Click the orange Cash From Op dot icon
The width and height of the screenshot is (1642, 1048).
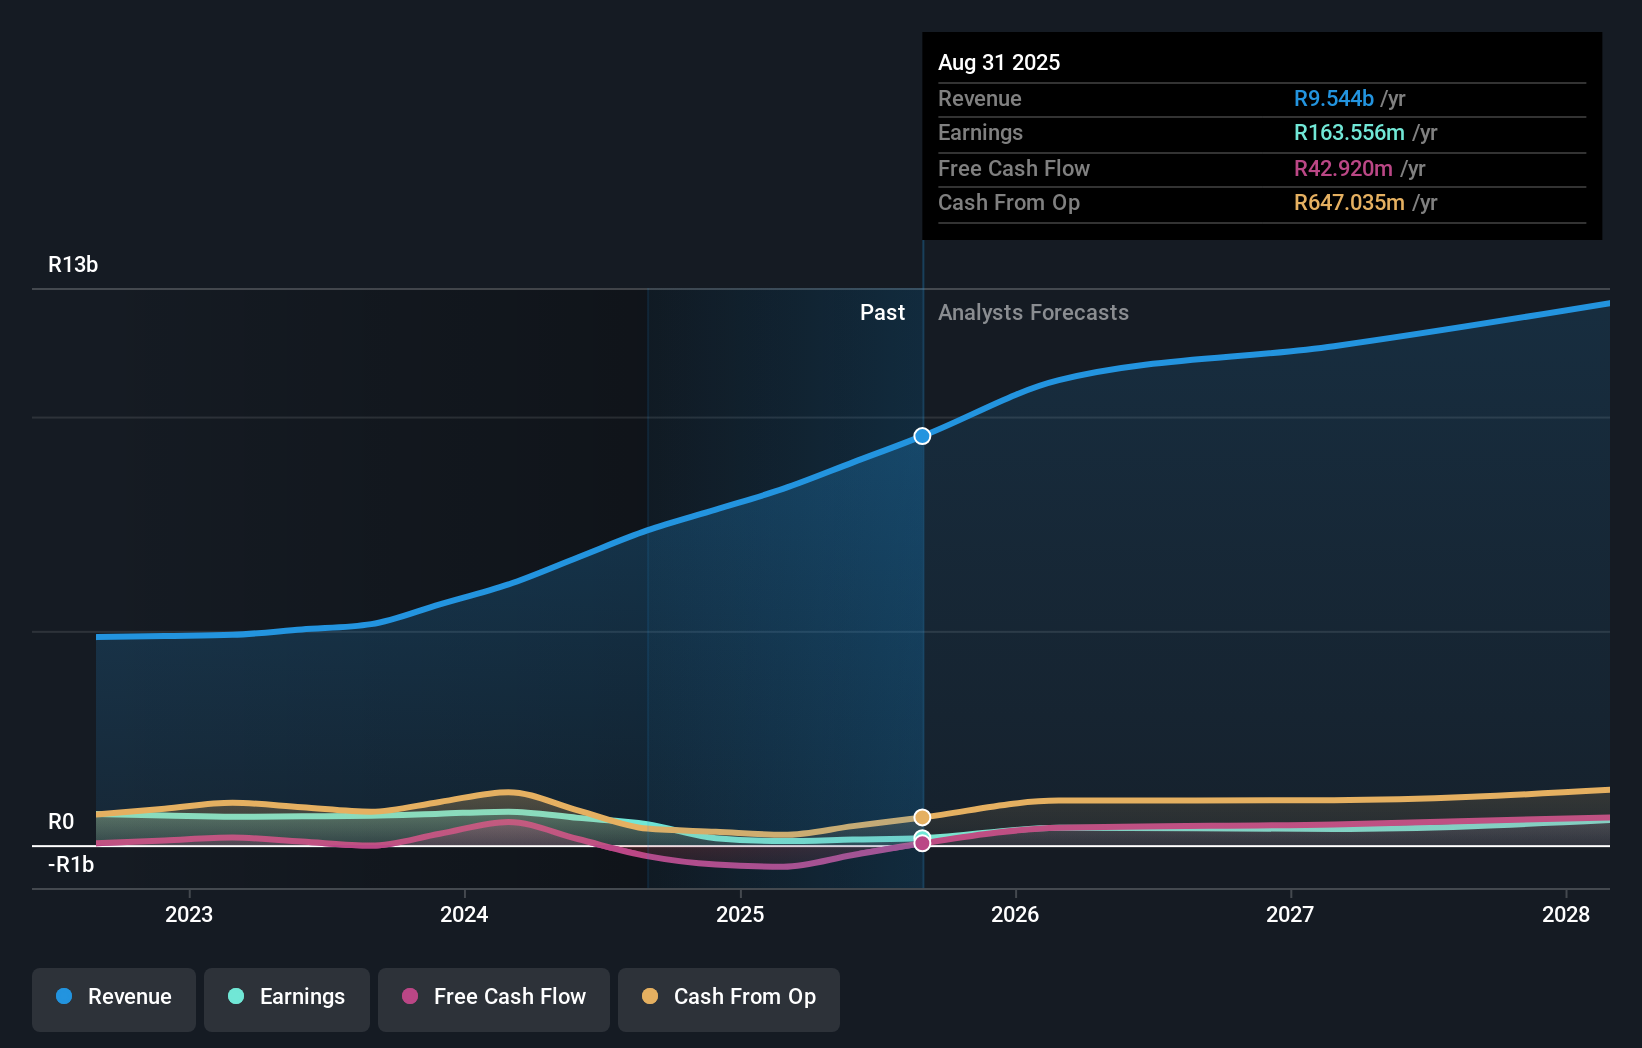tap(649, 997)
